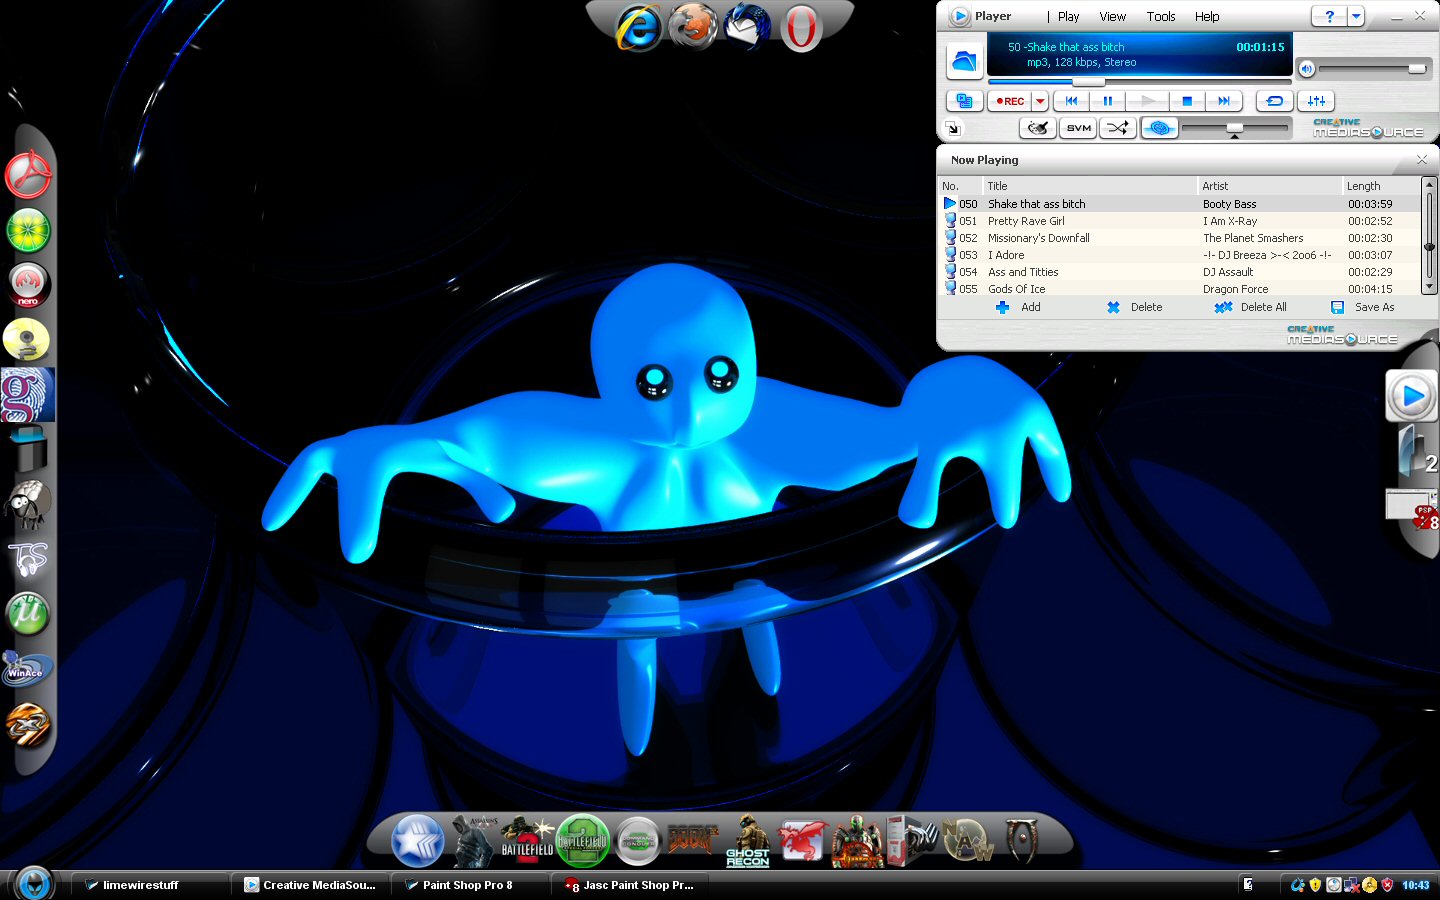The width and height of the screenshot is (1440, 900).
Task: Open the Start button on the taskbar
Action: pyautogui.click(x=34, y=884)
